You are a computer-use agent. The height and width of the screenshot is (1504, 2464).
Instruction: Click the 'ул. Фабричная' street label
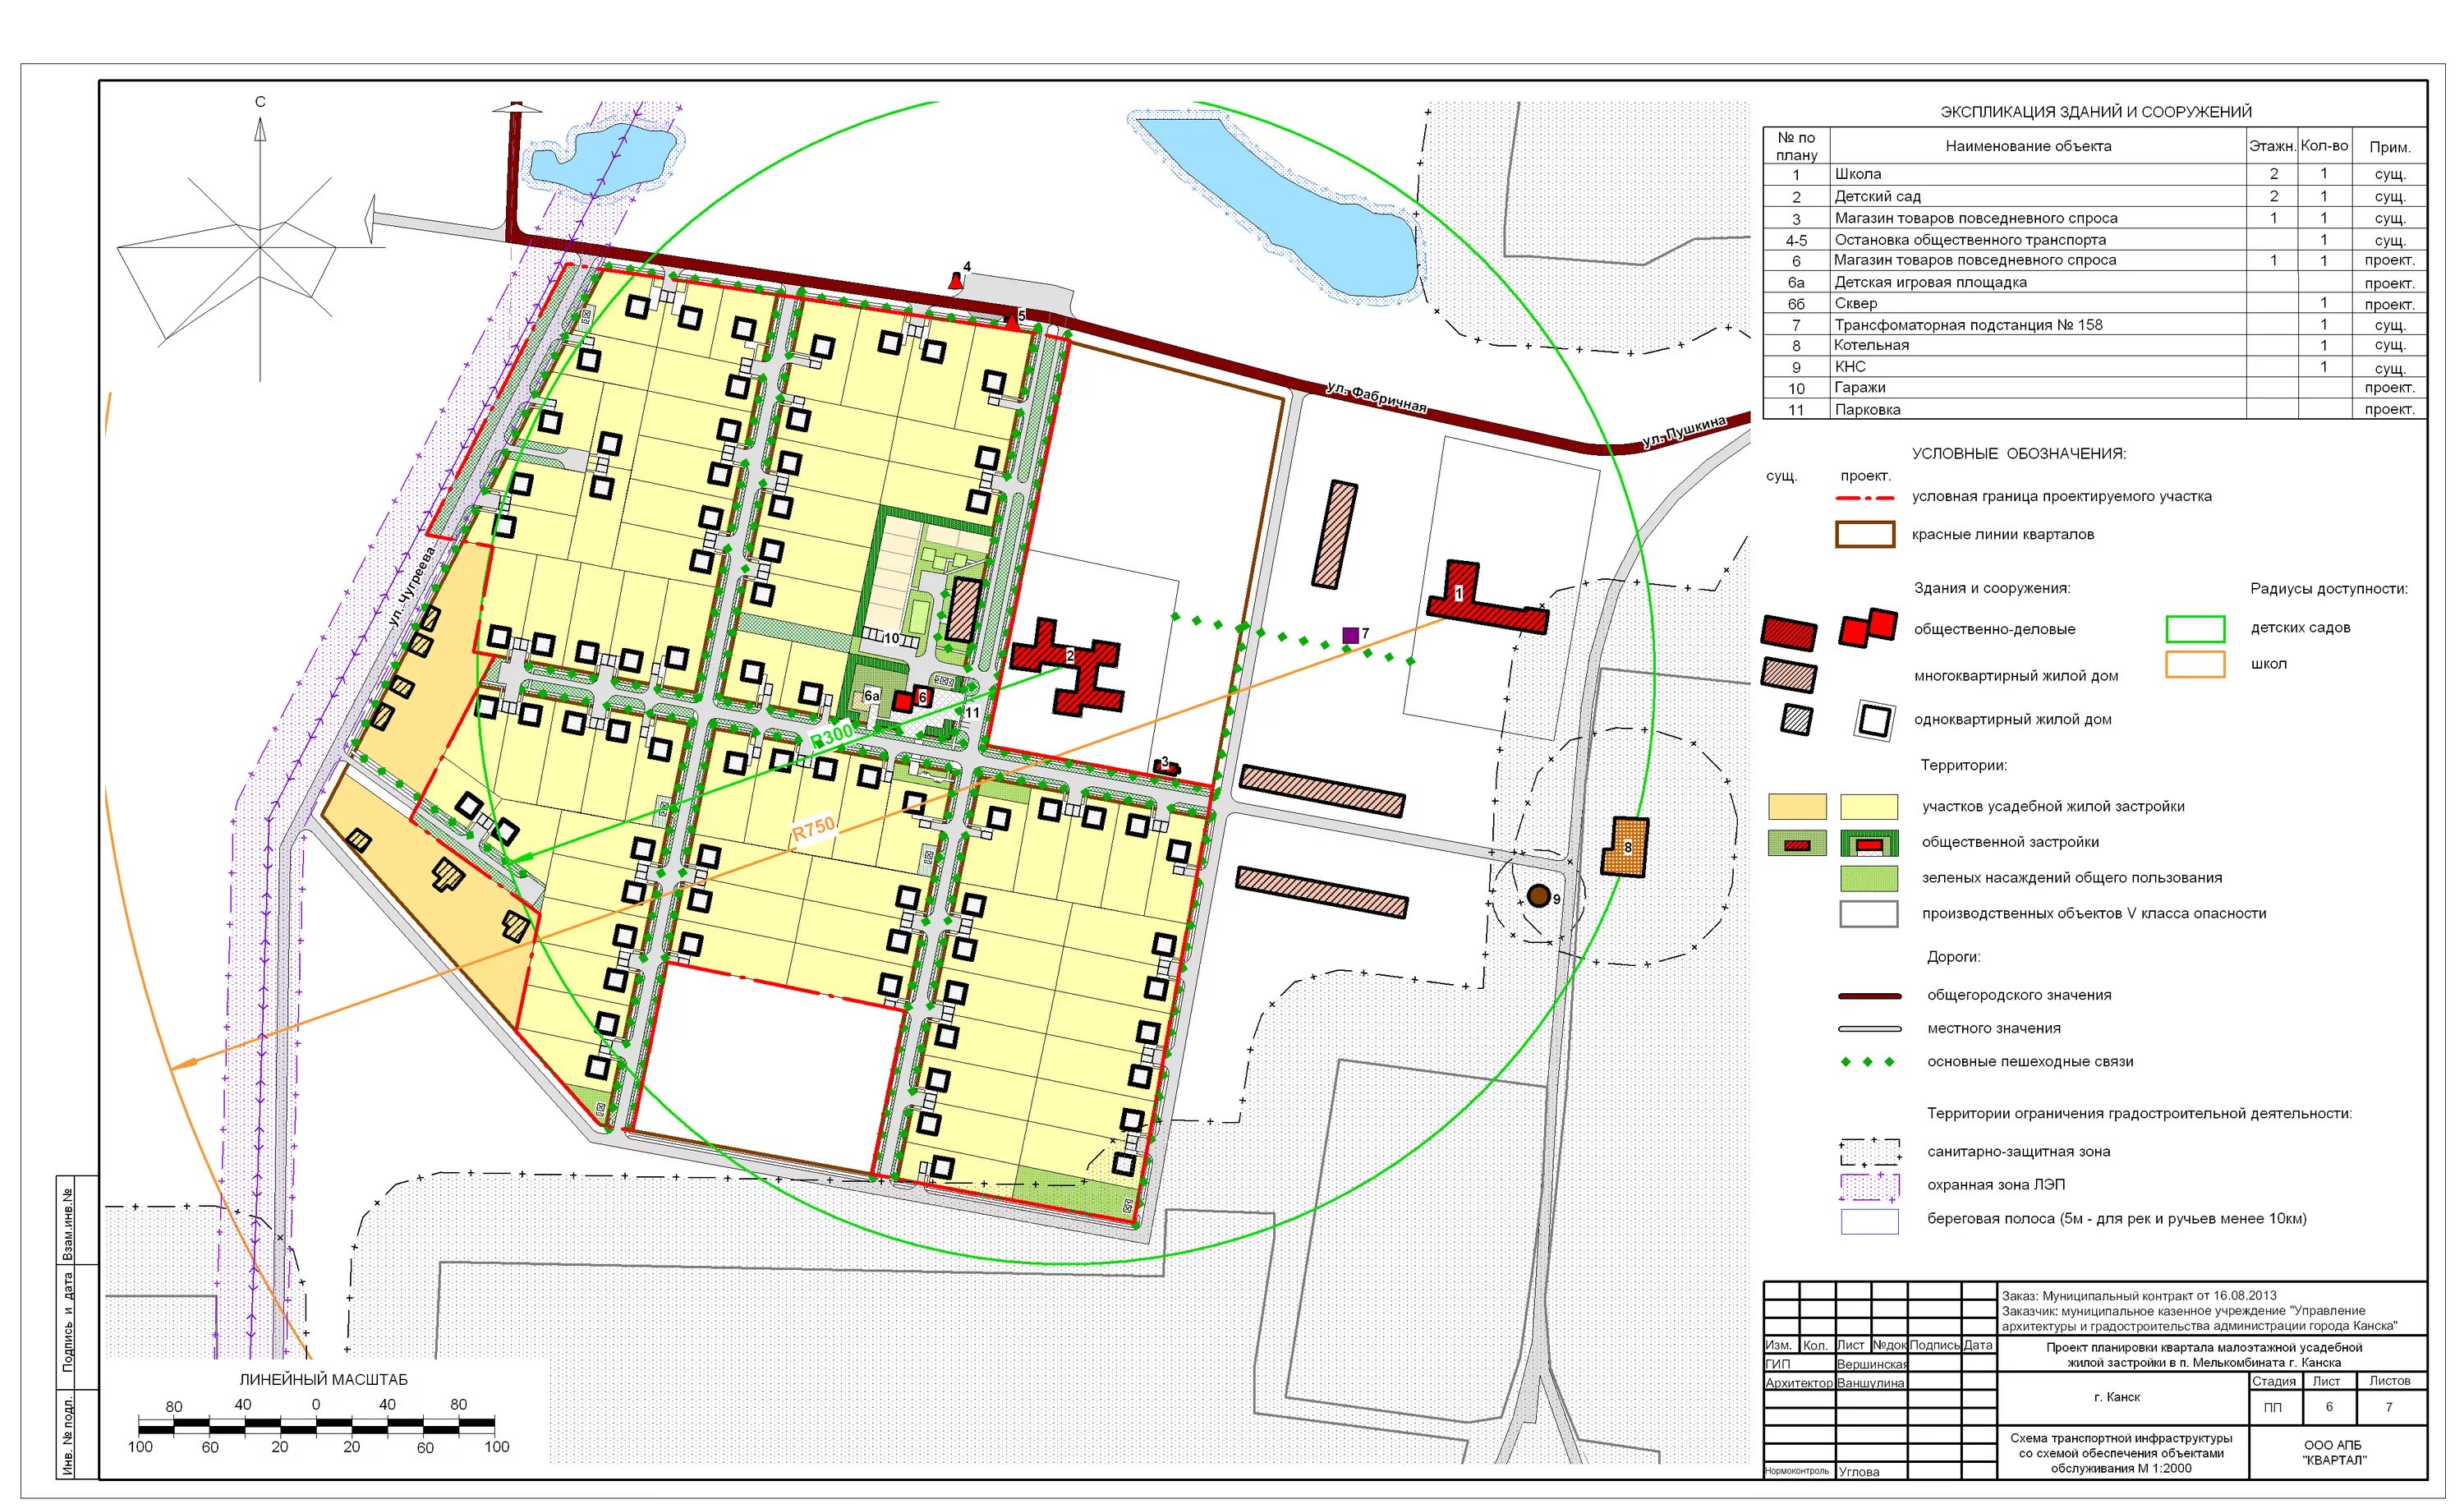pos(1376,396)
